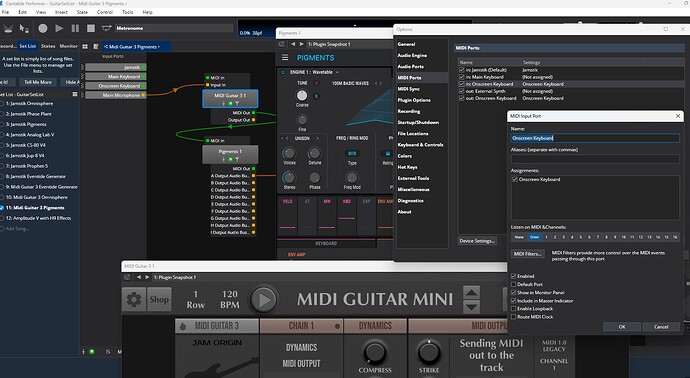Screen dimensions: 690x378
Task: Toggle Include in Master Indicator checkbox
Action: tap(514, 301)
